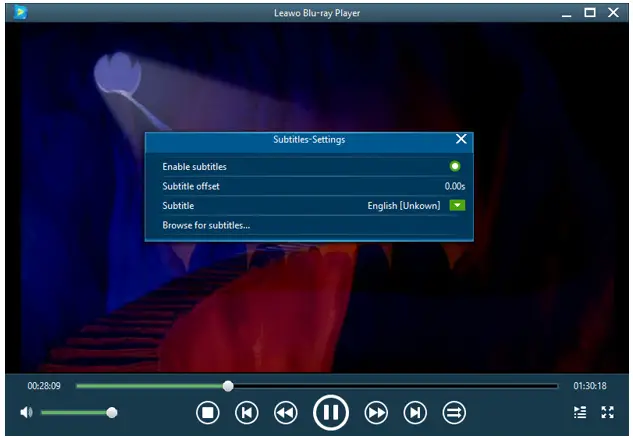The height and width of the screenshot is (440, 633).
Task: Expand the Subtitle language dropdown arrow
Action: [x=457, y=205]
